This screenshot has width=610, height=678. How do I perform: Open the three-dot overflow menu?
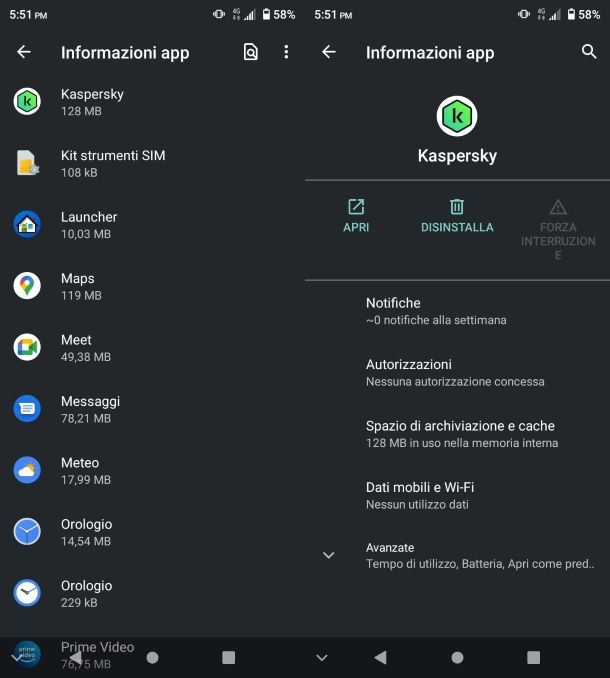tap(286, 52)
